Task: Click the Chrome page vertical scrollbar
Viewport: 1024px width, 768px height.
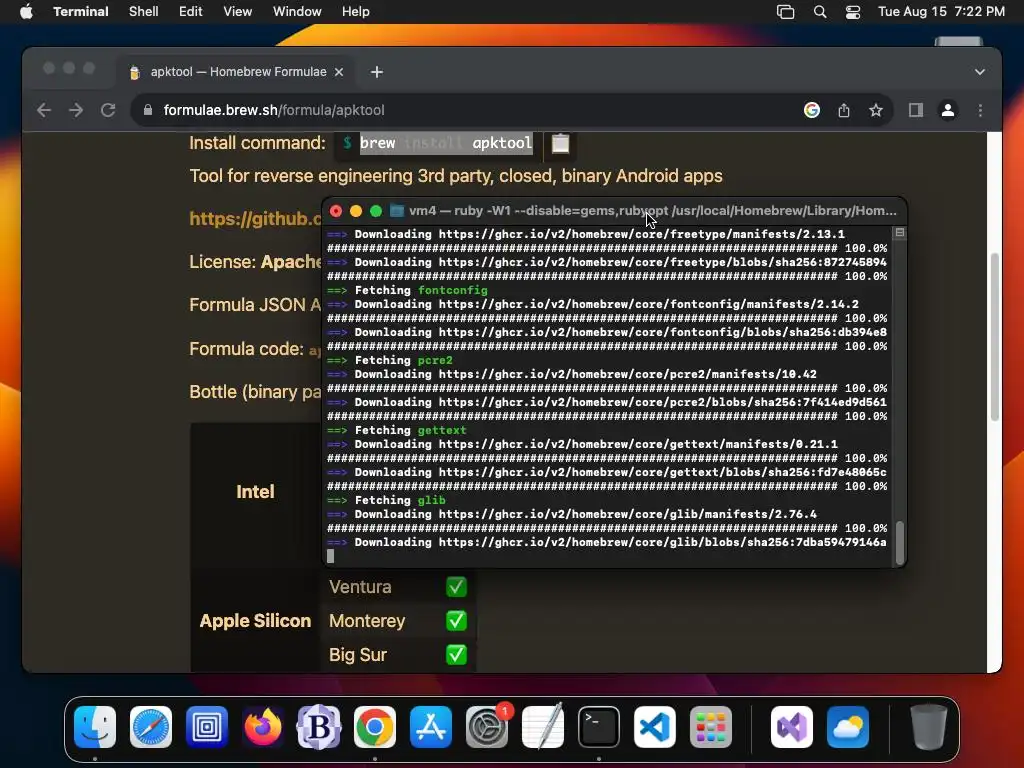Action: point(995,336)
